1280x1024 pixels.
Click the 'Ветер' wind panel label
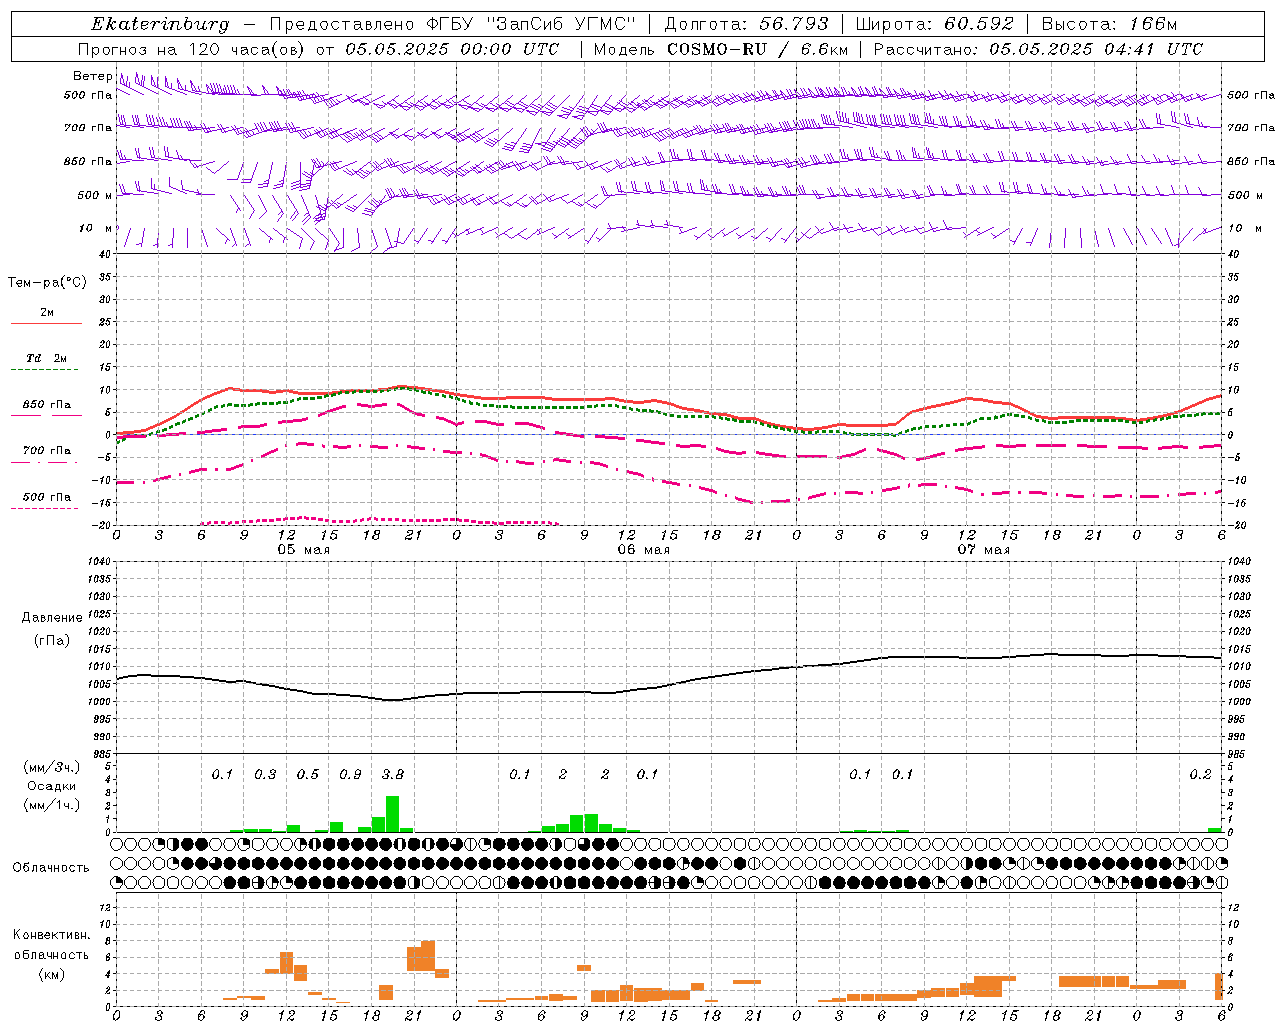click(93, 76)
